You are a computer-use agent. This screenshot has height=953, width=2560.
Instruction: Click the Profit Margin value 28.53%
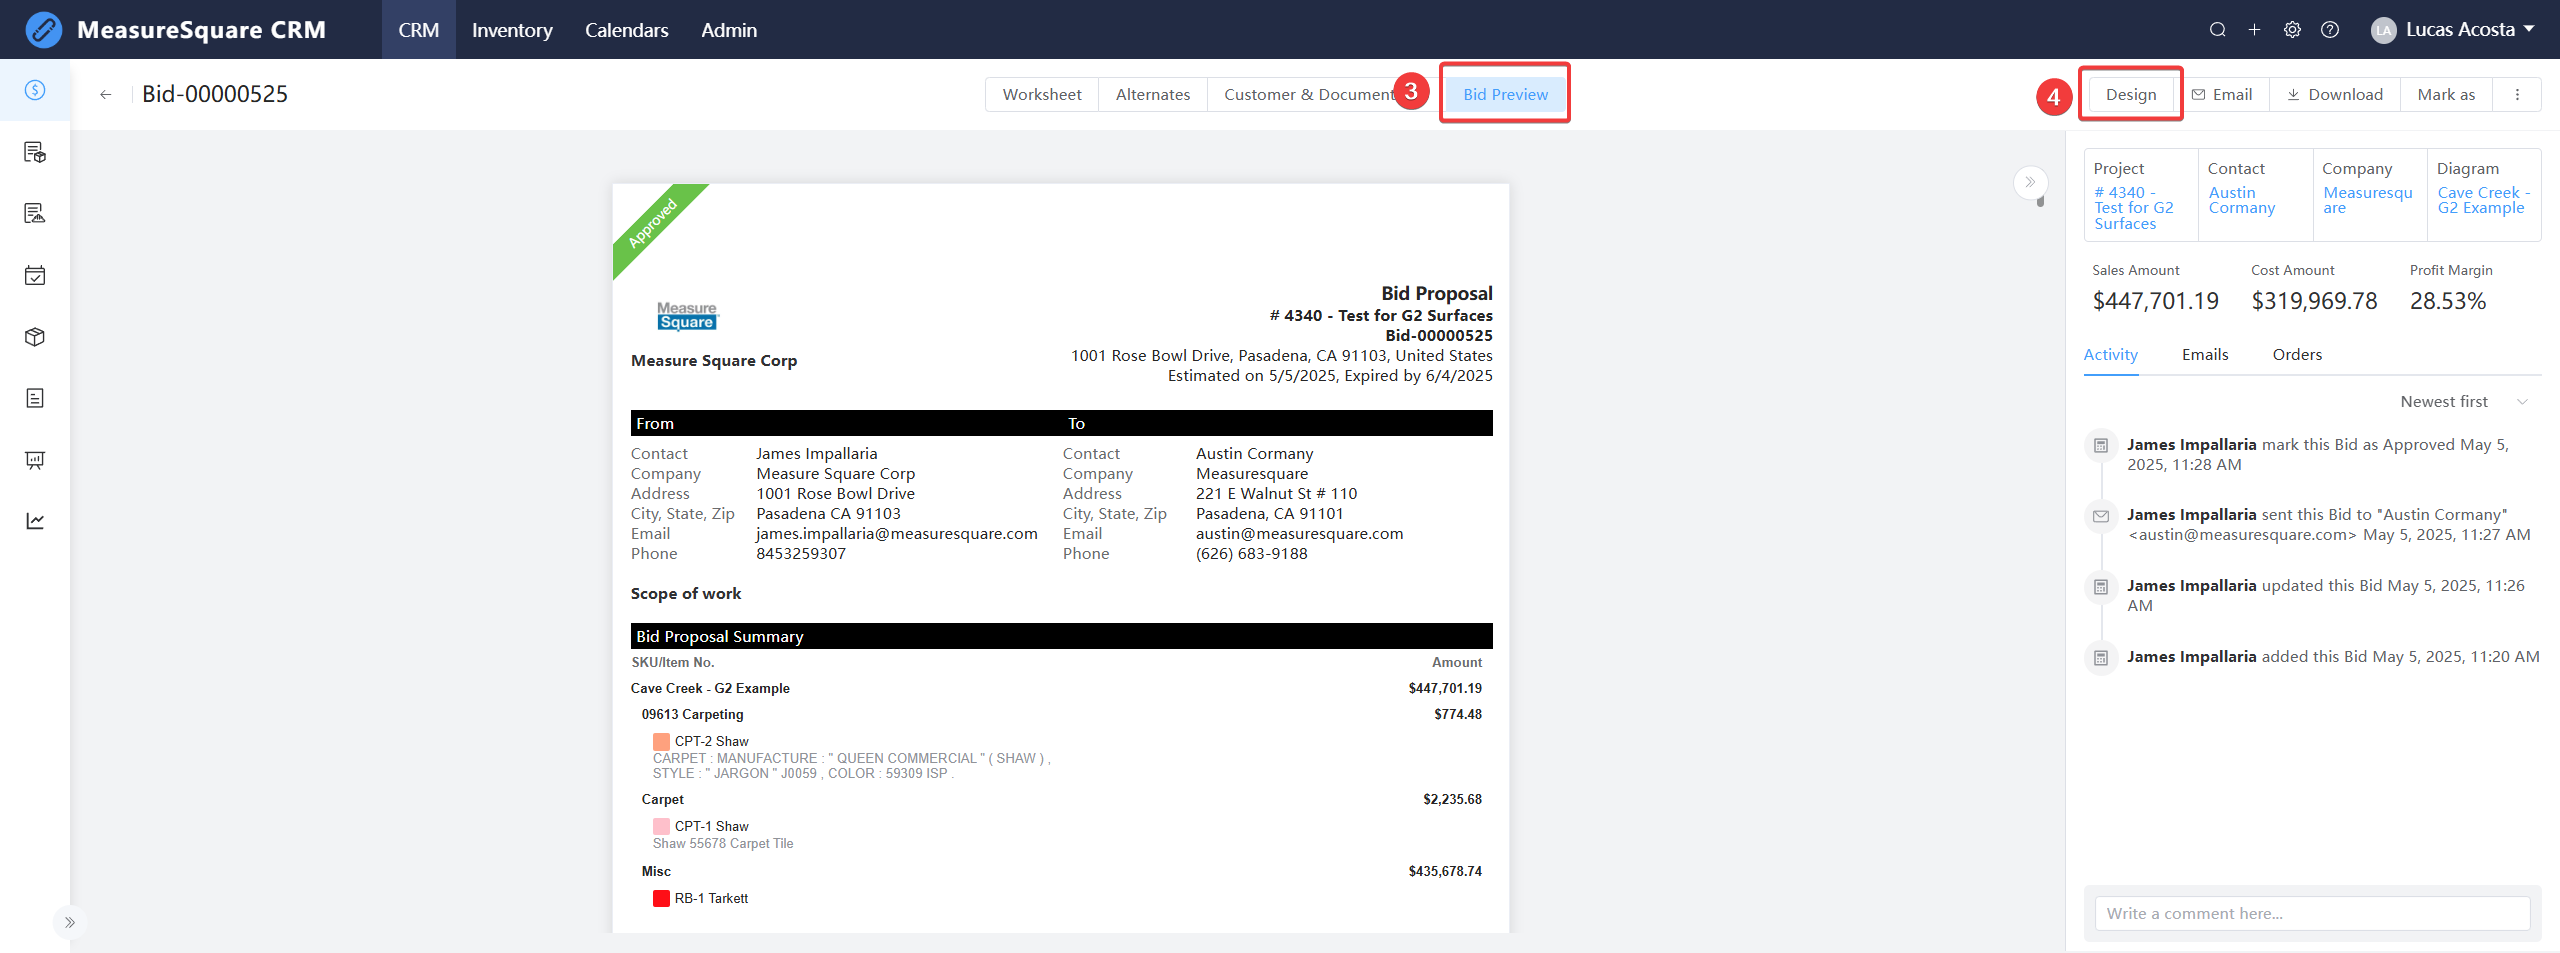click(2447, 301)
